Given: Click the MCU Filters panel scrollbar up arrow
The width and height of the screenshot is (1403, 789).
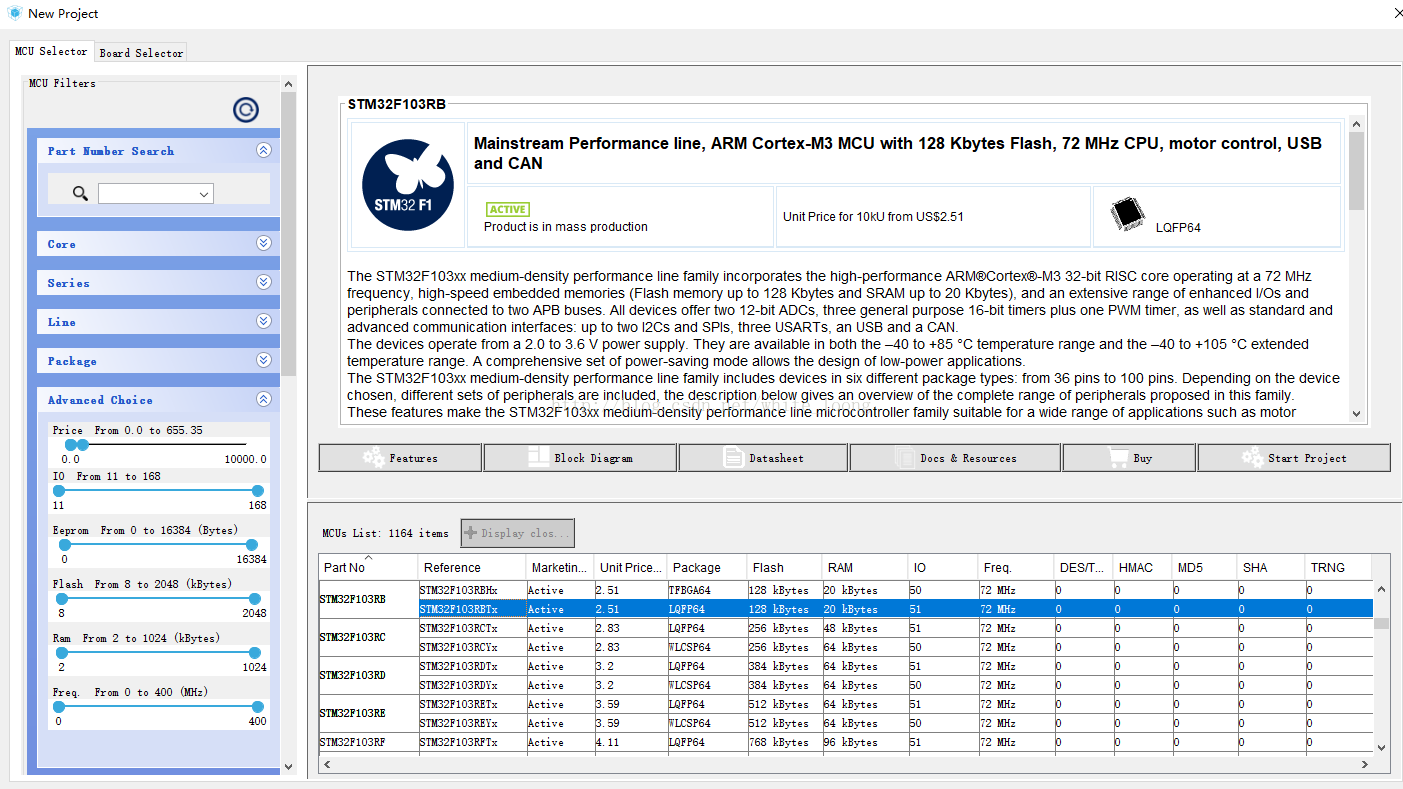Looking at the screenshot, I should 288,85.
